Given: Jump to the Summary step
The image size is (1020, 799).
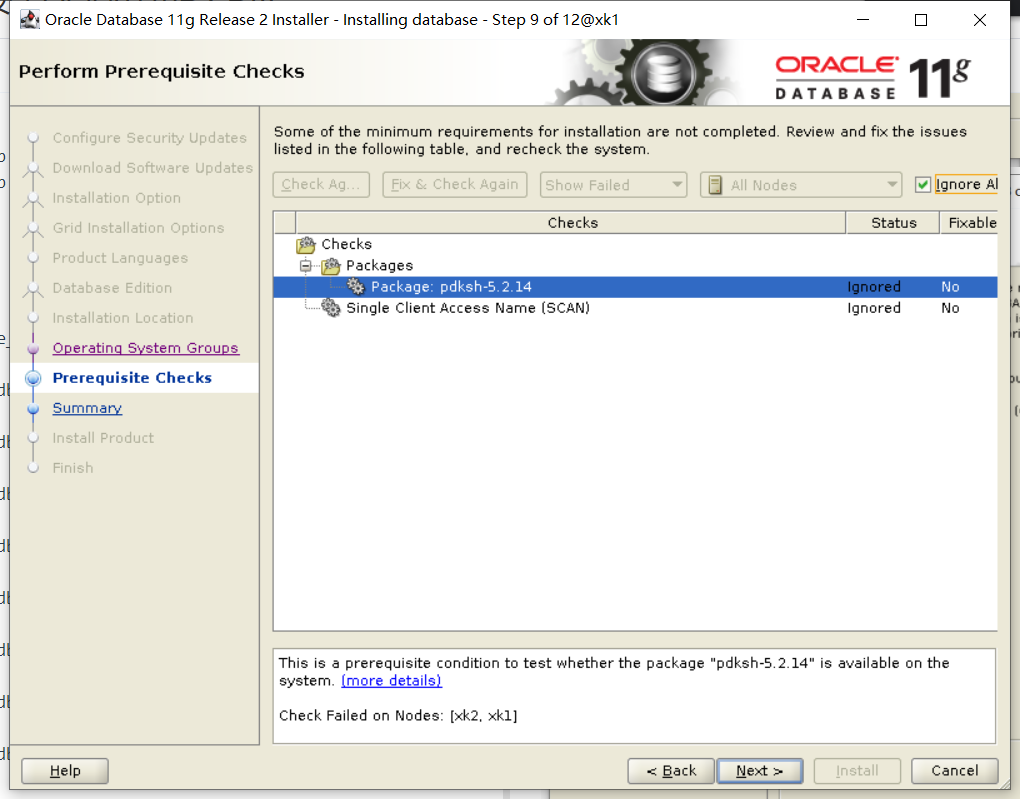Looking at the screenshot, I should tap(87, 408).
